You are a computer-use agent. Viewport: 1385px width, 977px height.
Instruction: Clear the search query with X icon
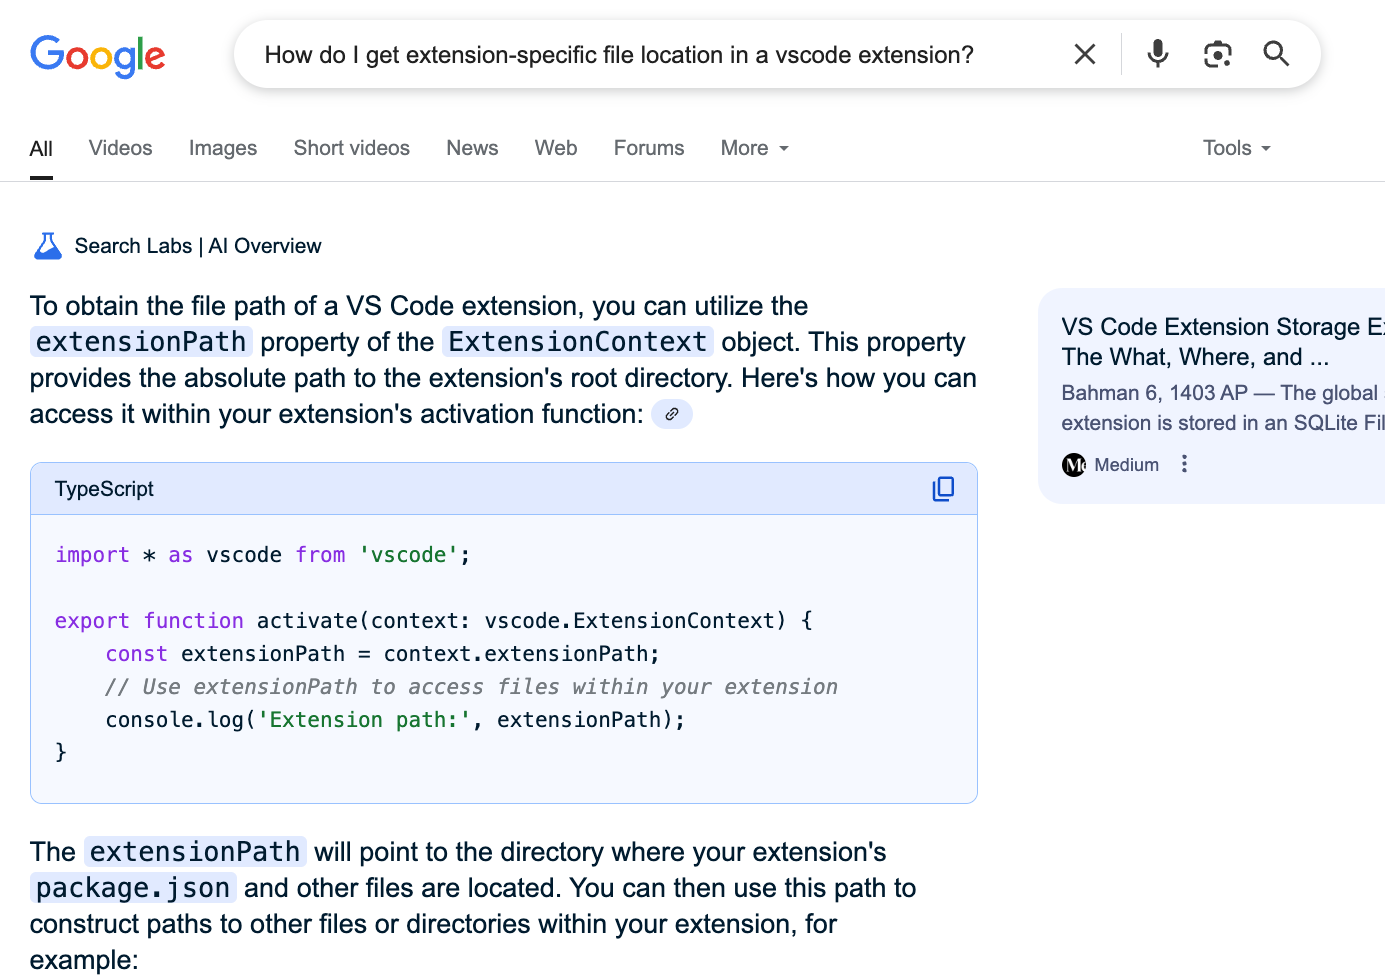pyautogui.click(x=1085, y=54)
